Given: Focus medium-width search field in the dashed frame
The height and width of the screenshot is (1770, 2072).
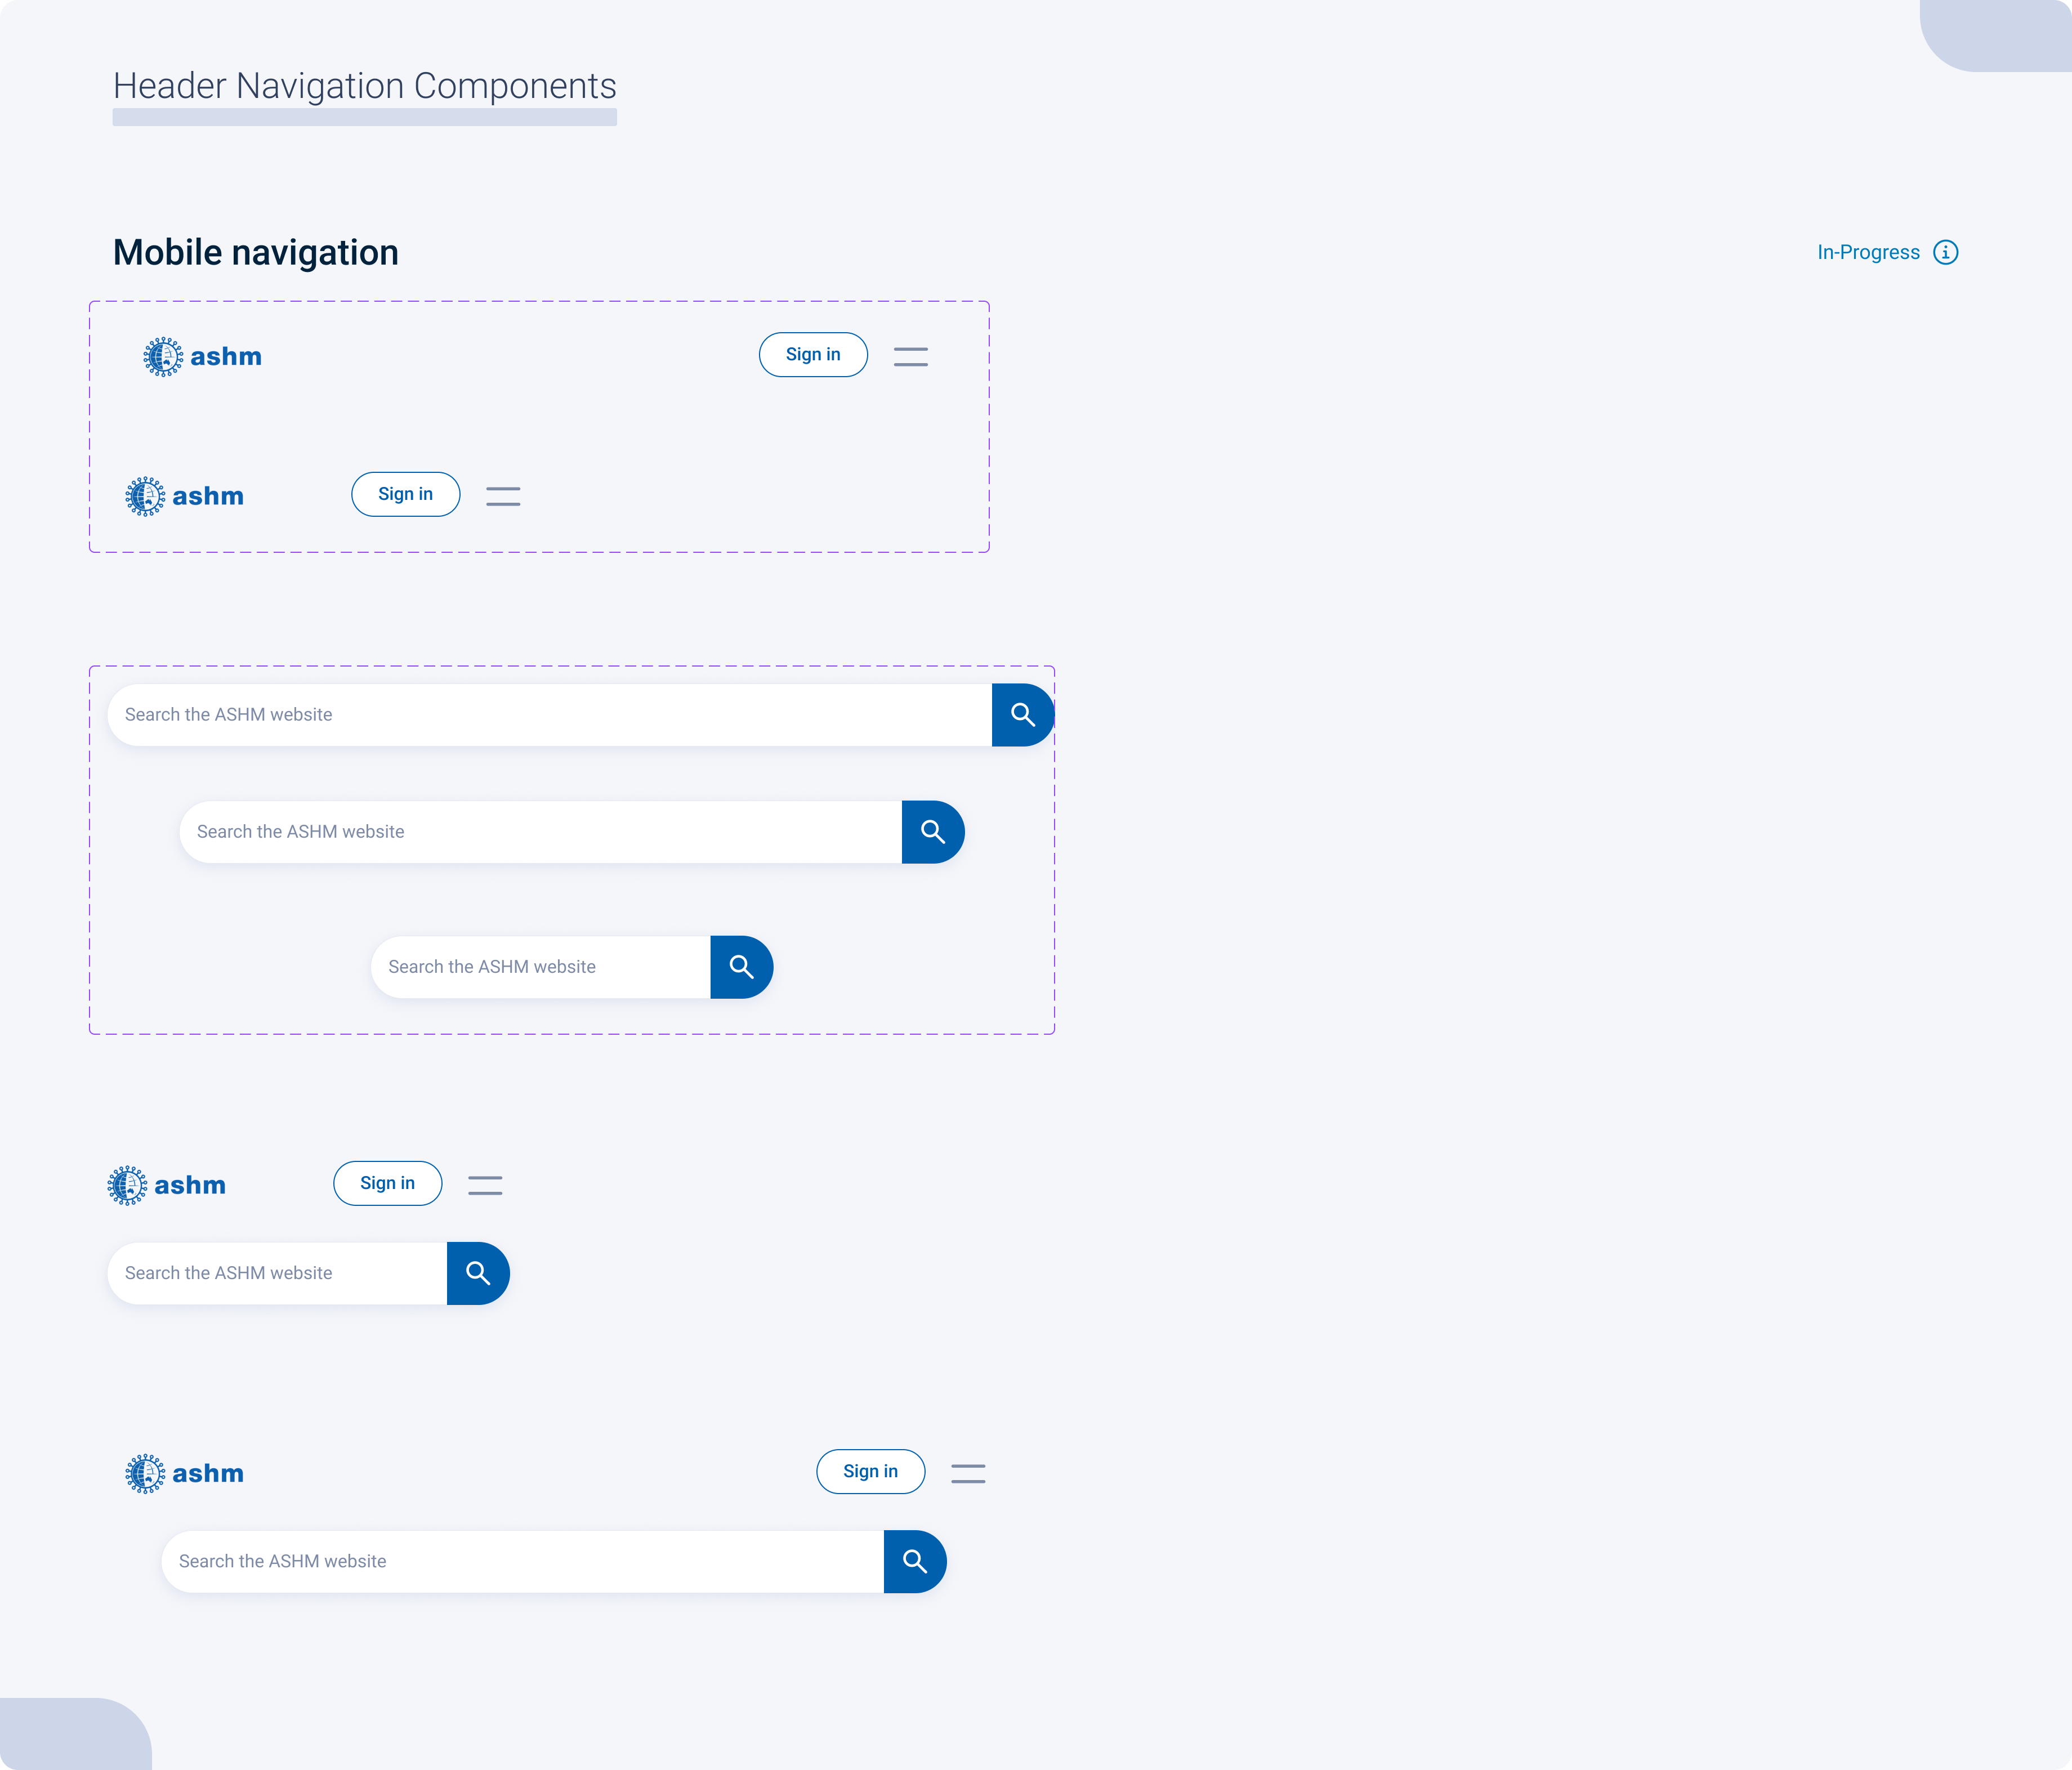Looking at the screenshot, I should click(x=540, y=832).
